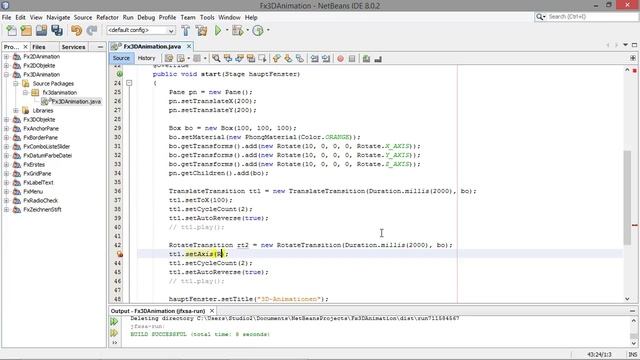Click the Shift Line Right icon
Image resolution: width=640 pixels, height=360 pixels.
[326, 59]
